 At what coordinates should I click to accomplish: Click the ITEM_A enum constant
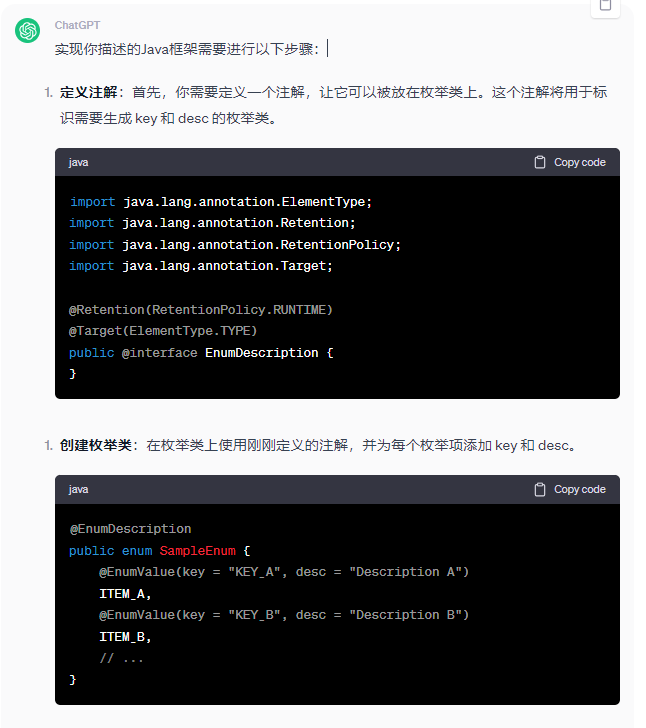(125, 594)
